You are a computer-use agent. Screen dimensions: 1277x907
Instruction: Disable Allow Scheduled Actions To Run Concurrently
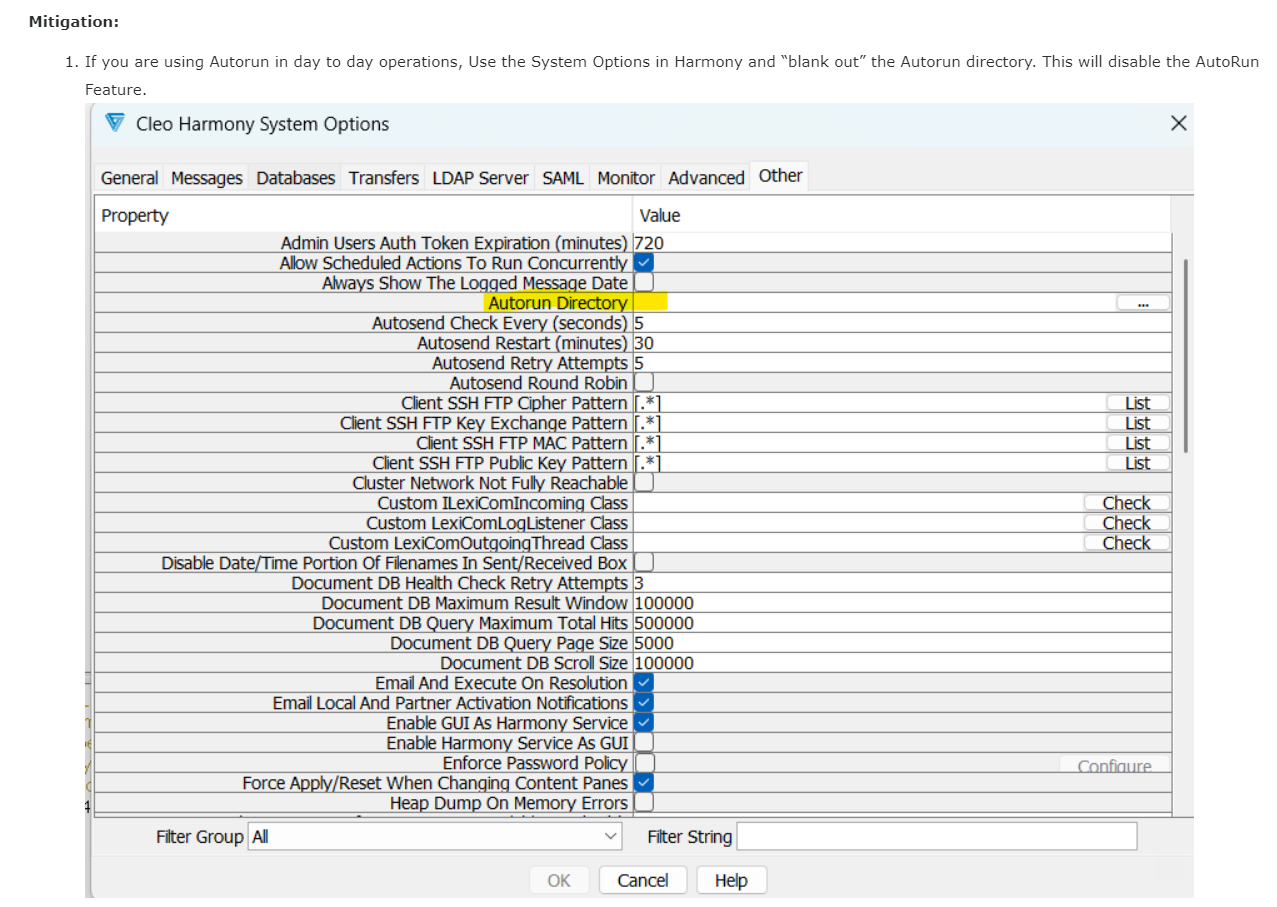pos(643,262)
